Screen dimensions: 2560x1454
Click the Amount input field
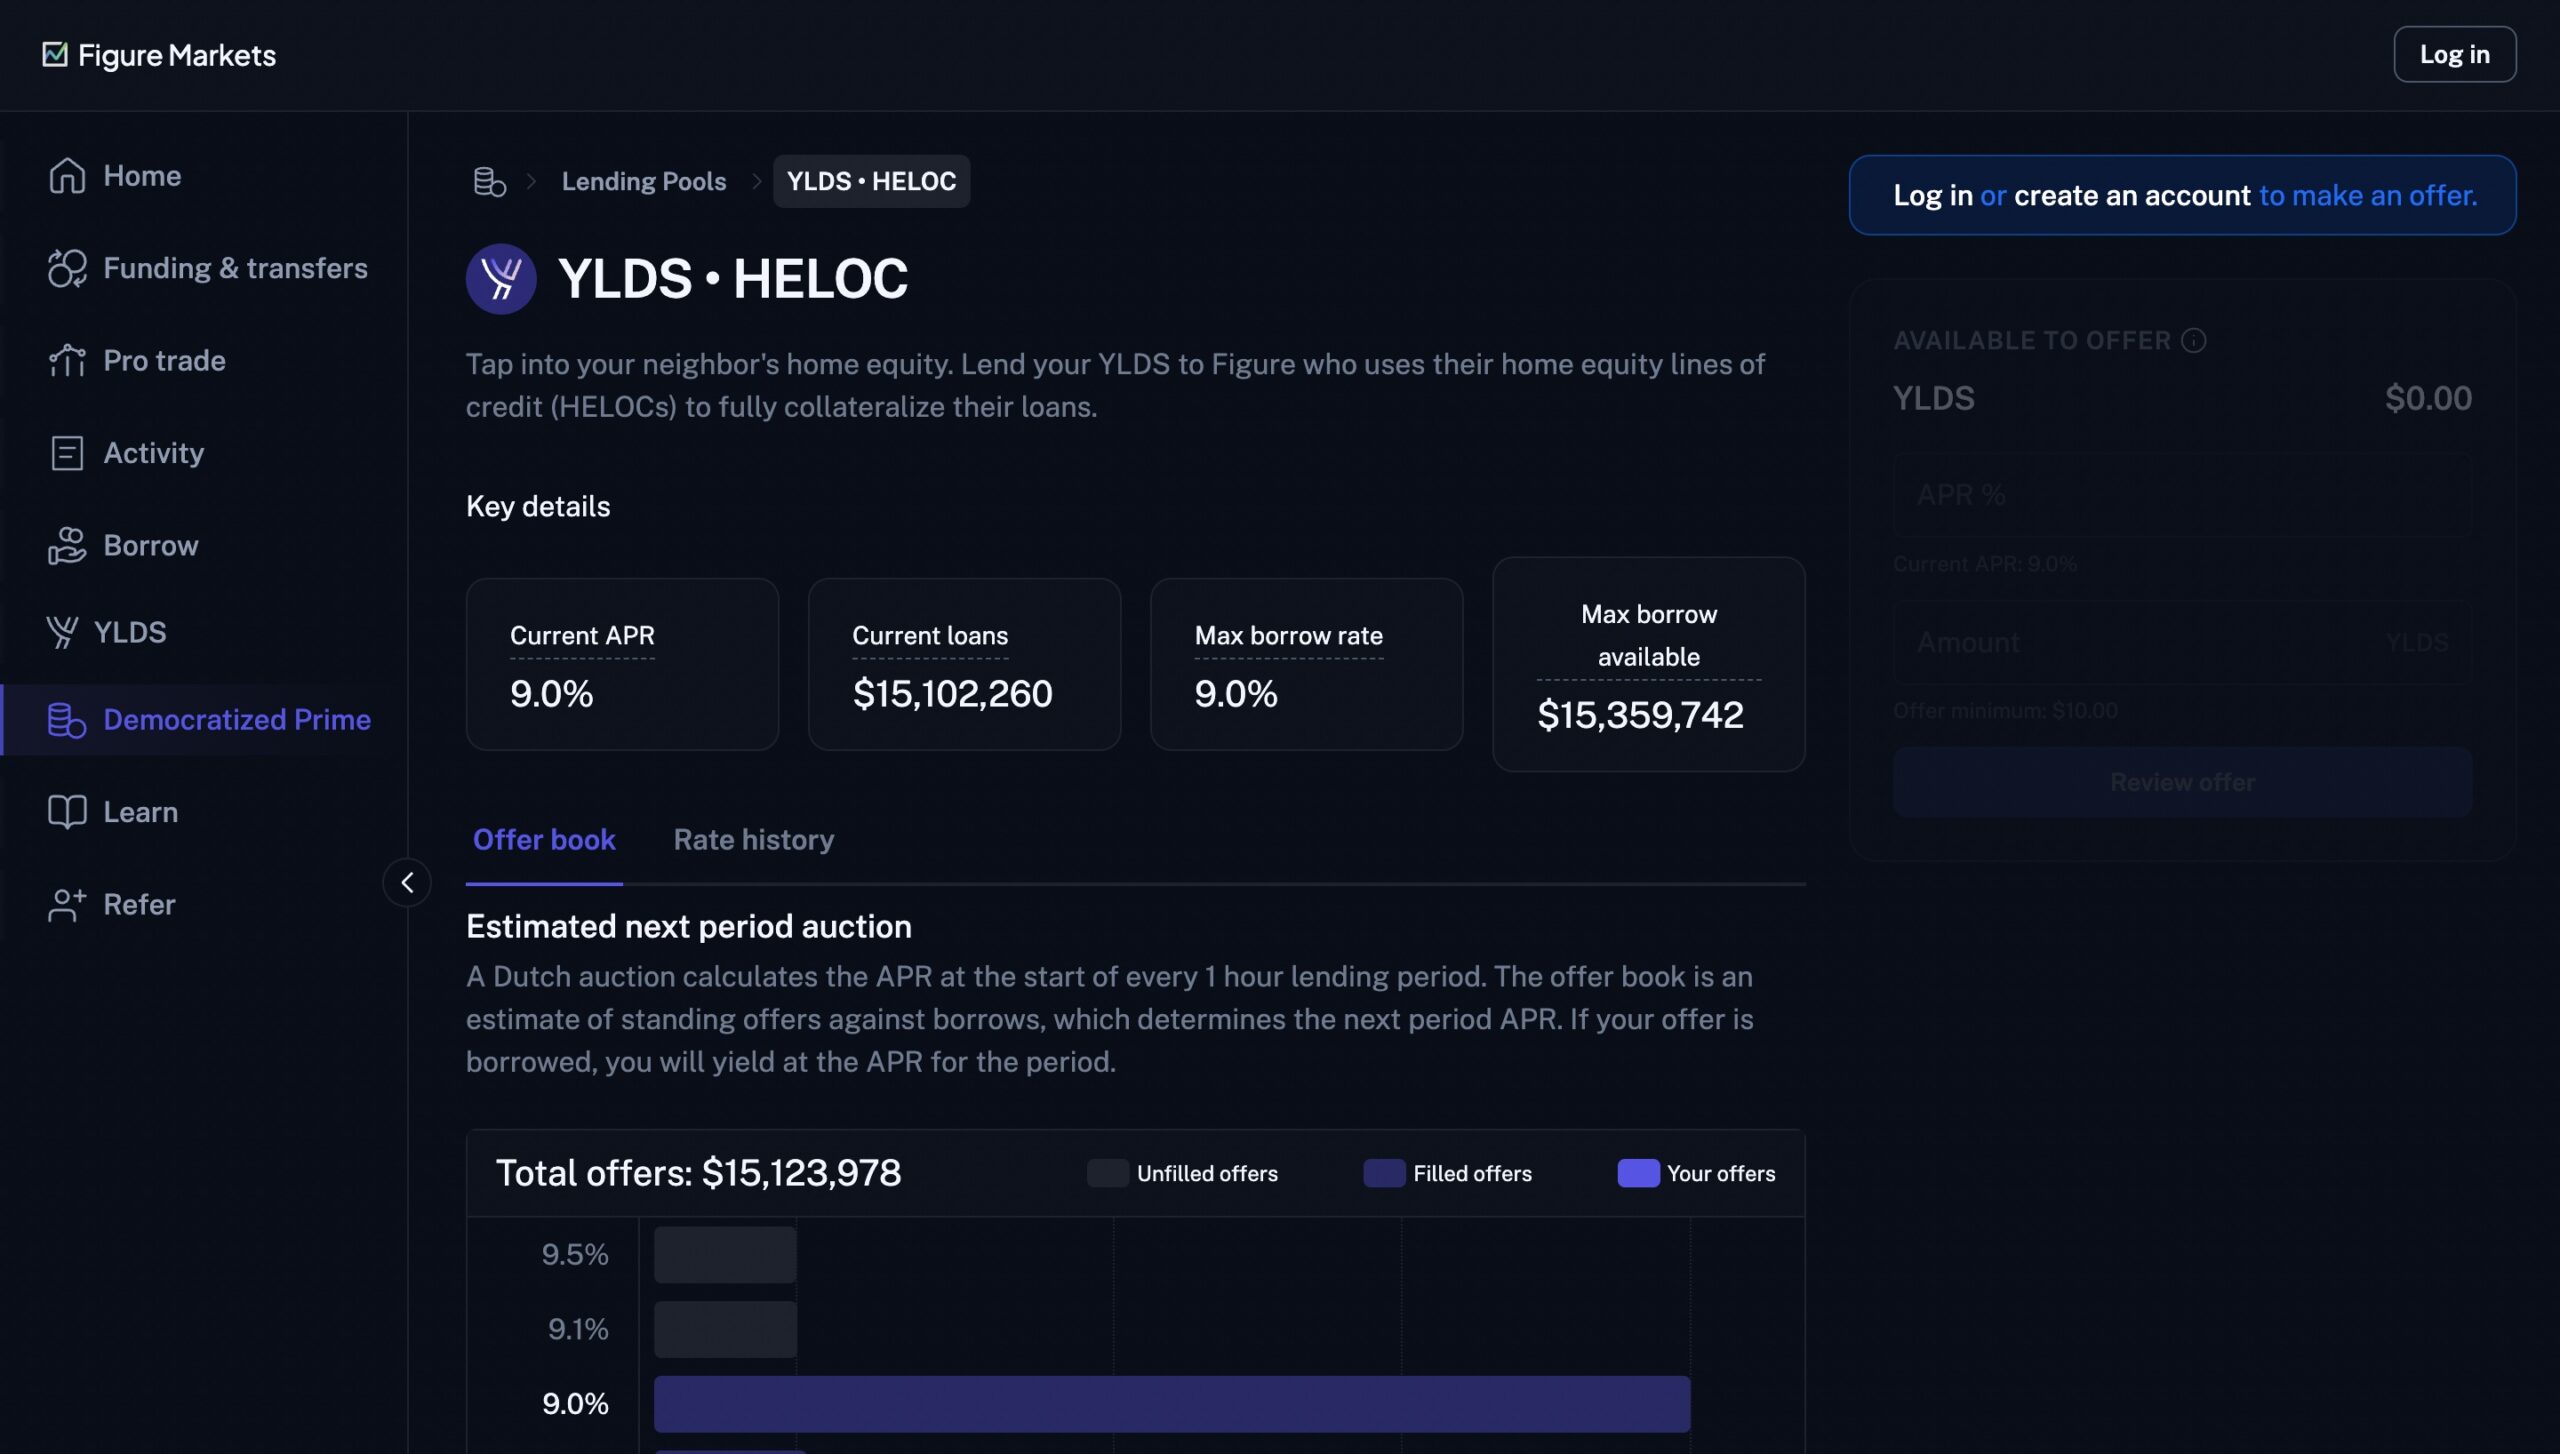[2182, 642]
